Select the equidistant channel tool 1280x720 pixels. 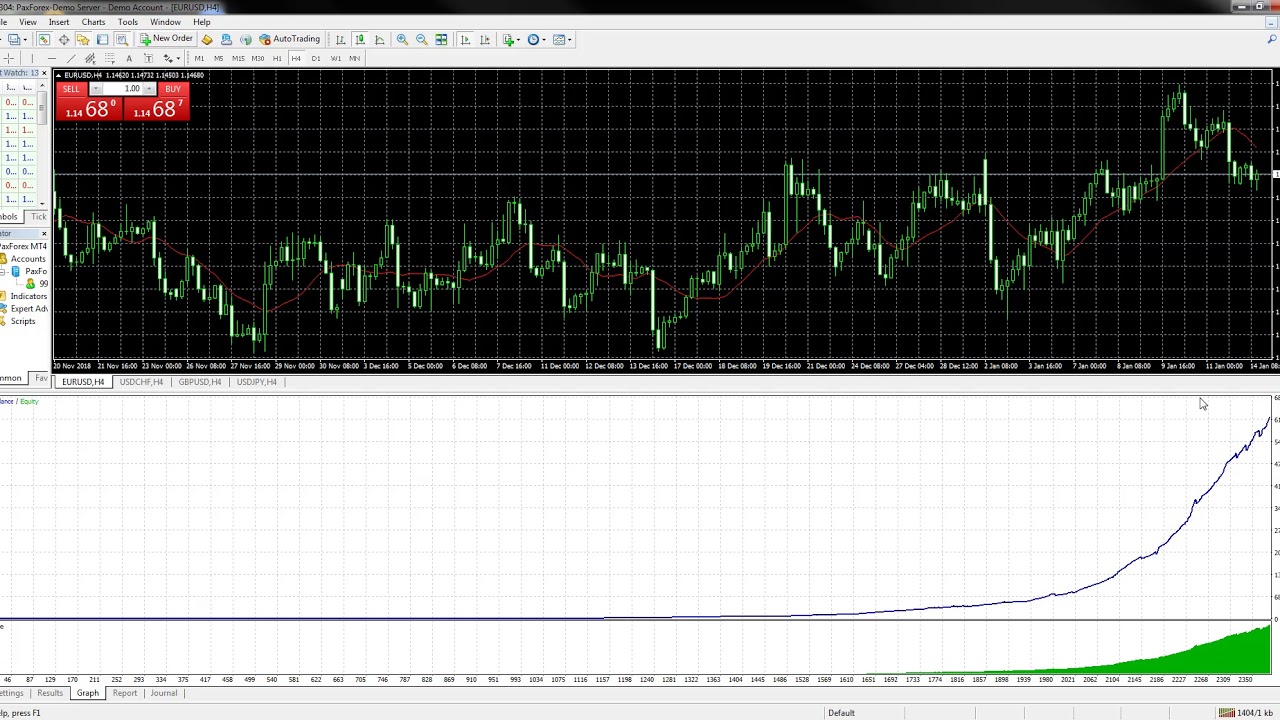pos(90,58)
